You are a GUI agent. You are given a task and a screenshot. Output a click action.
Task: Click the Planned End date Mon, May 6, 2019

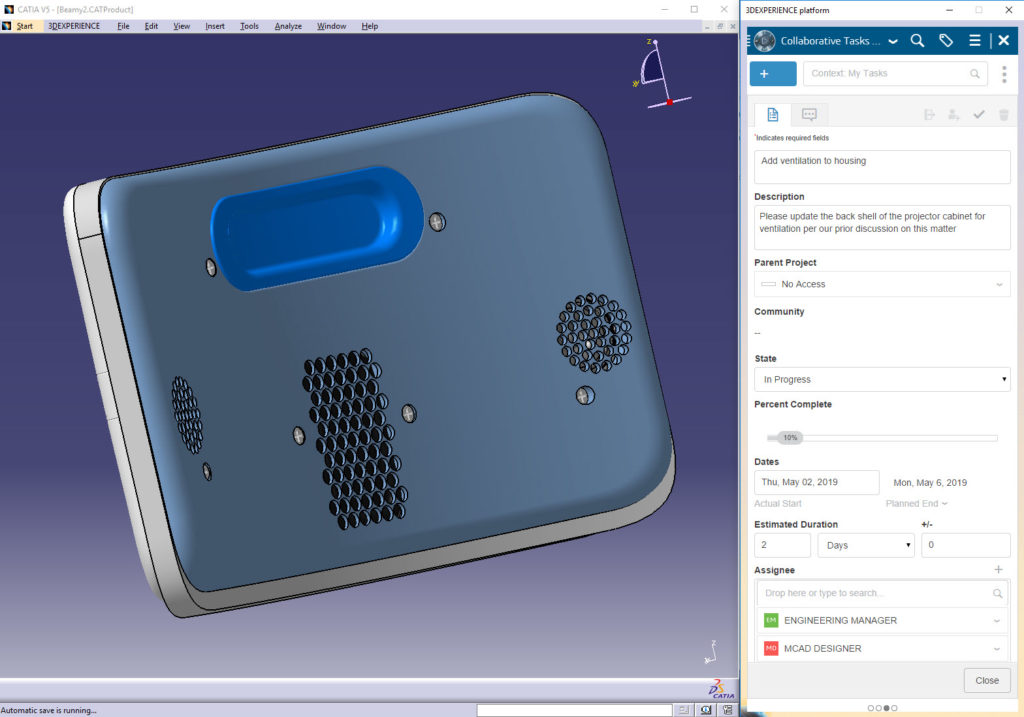930,483
